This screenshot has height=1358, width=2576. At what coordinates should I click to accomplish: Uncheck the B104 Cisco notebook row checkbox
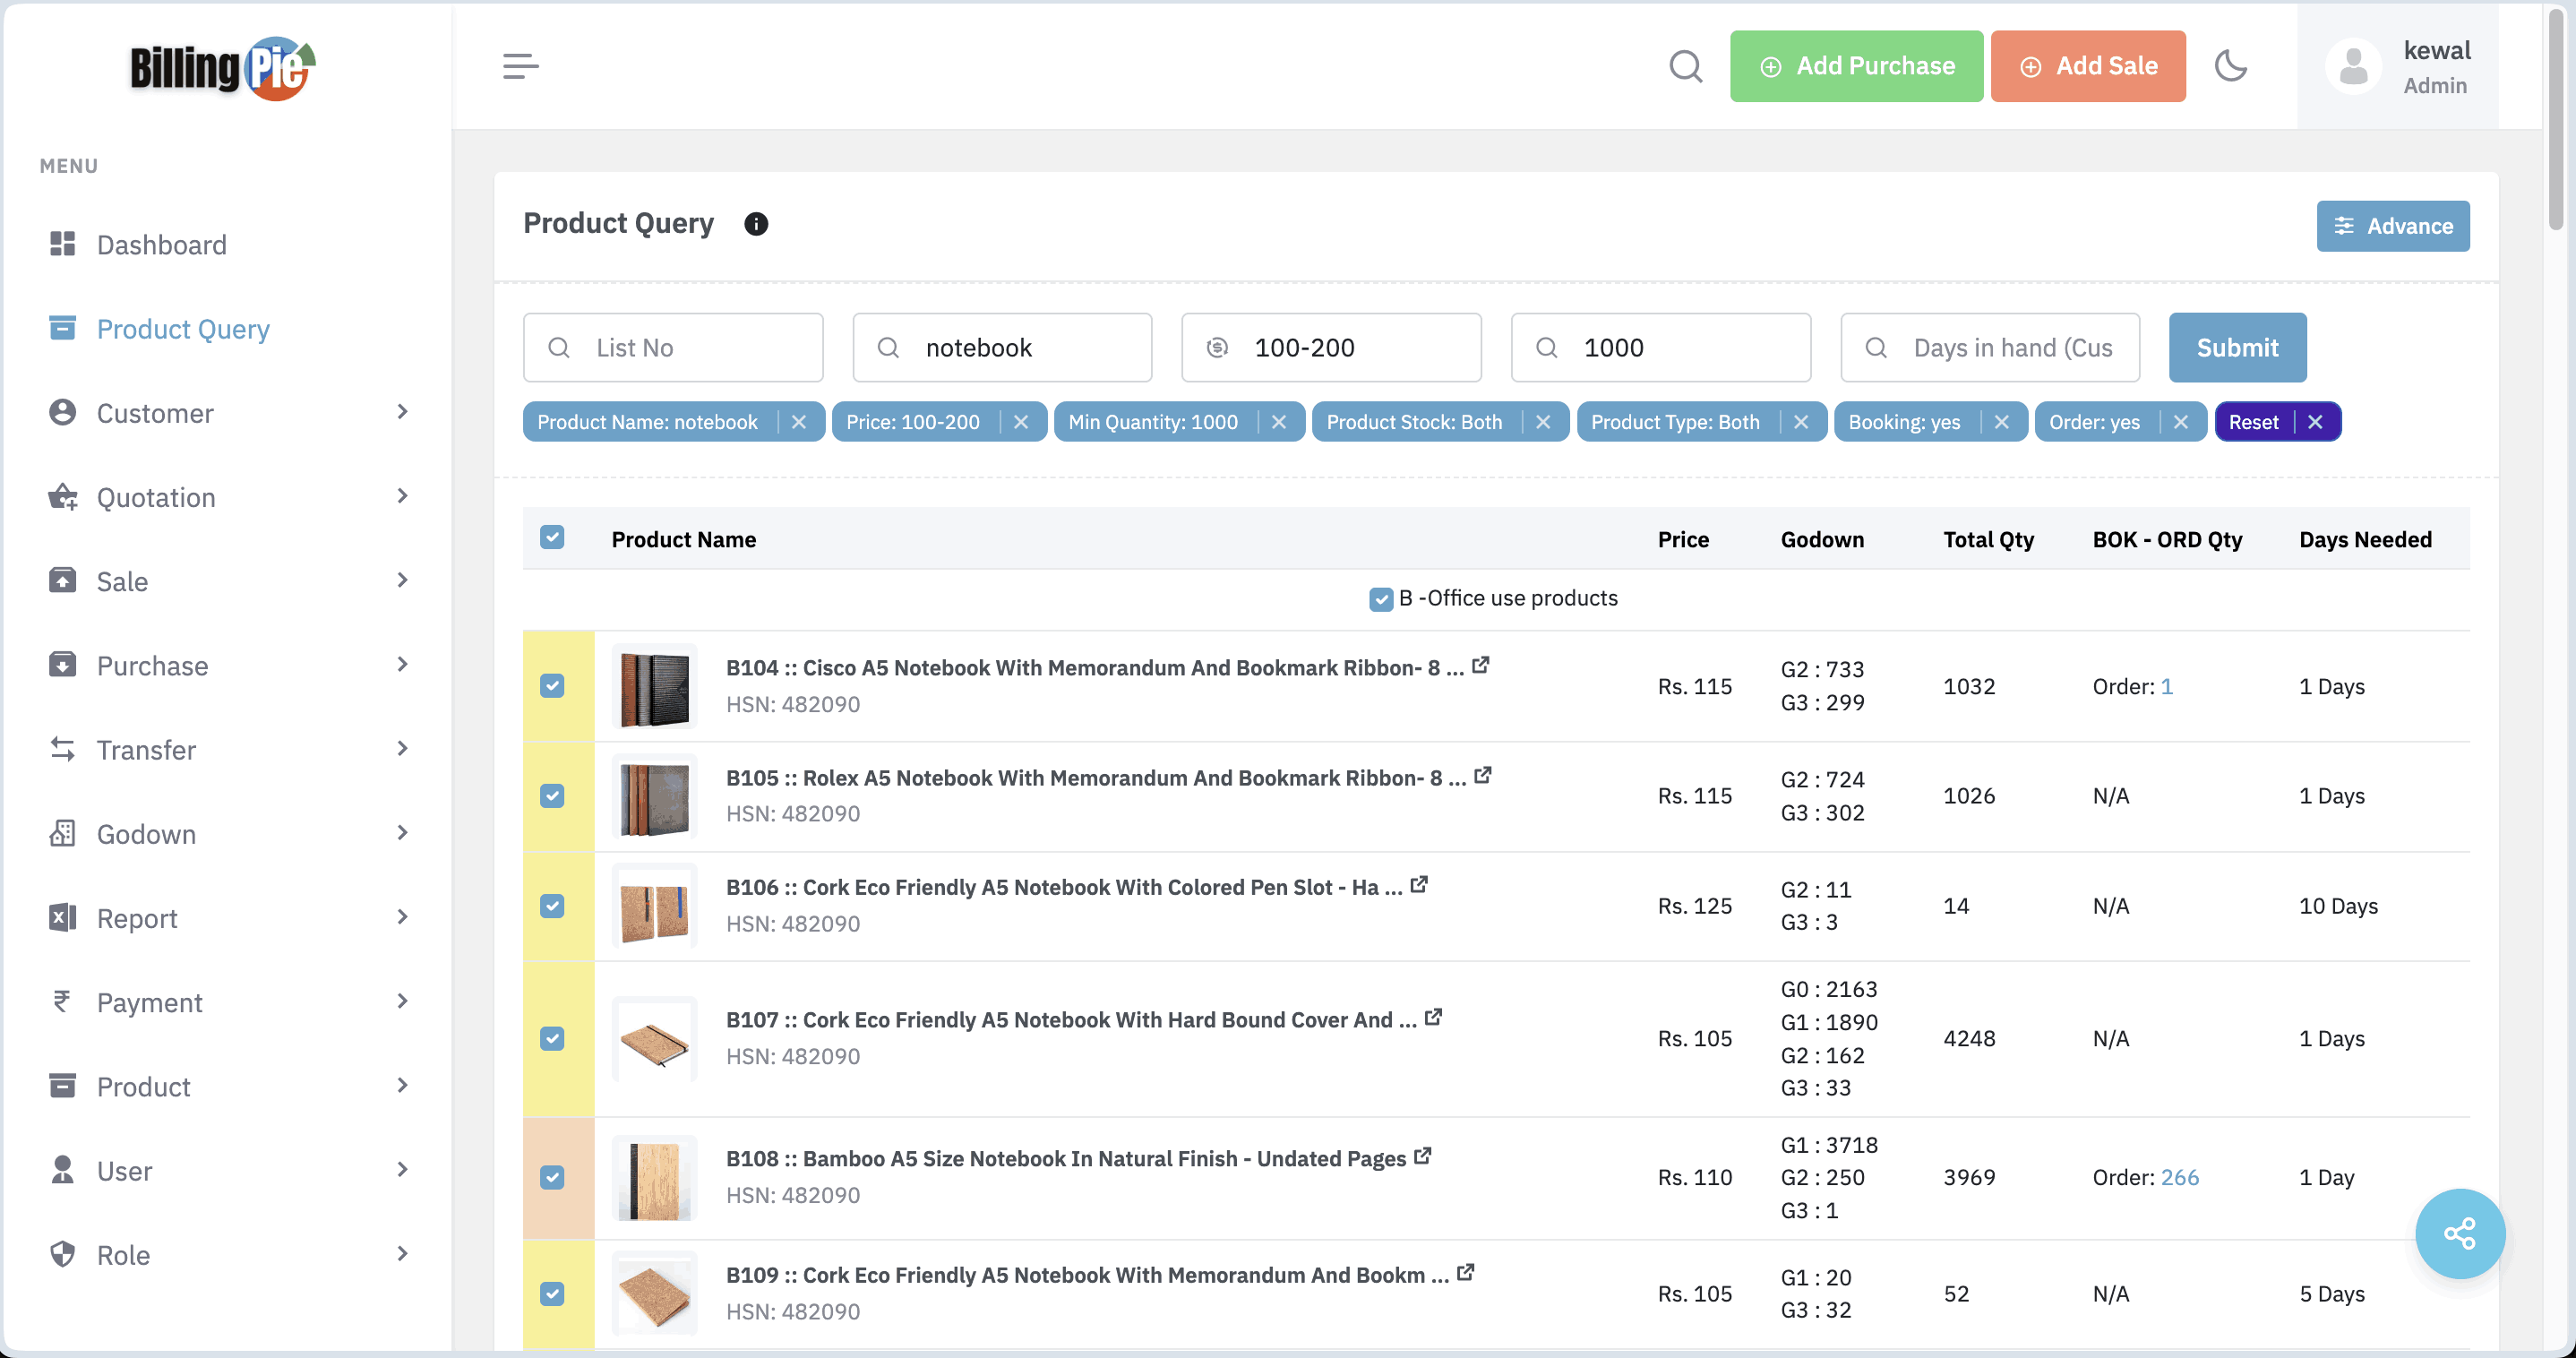click(x=552, y=686)
